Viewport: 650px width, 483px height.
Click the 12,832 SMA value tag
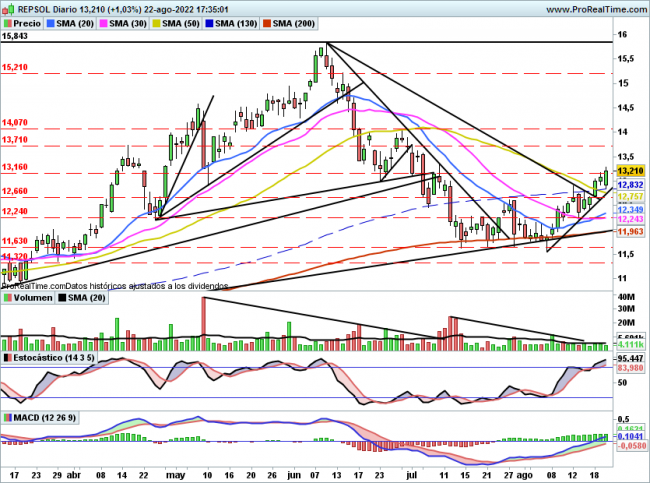pos(629,185)
